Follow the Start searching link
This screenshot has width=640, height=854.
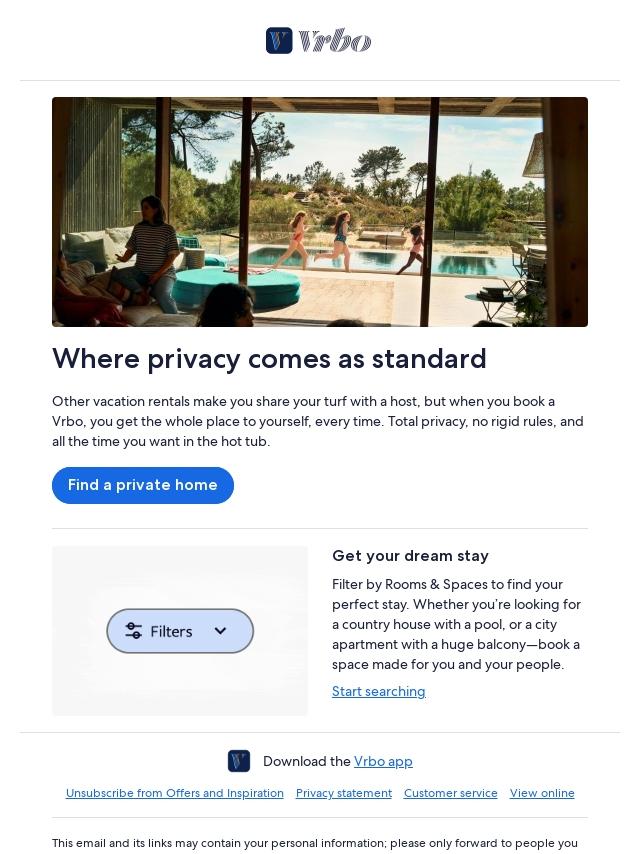pos(379,691)
